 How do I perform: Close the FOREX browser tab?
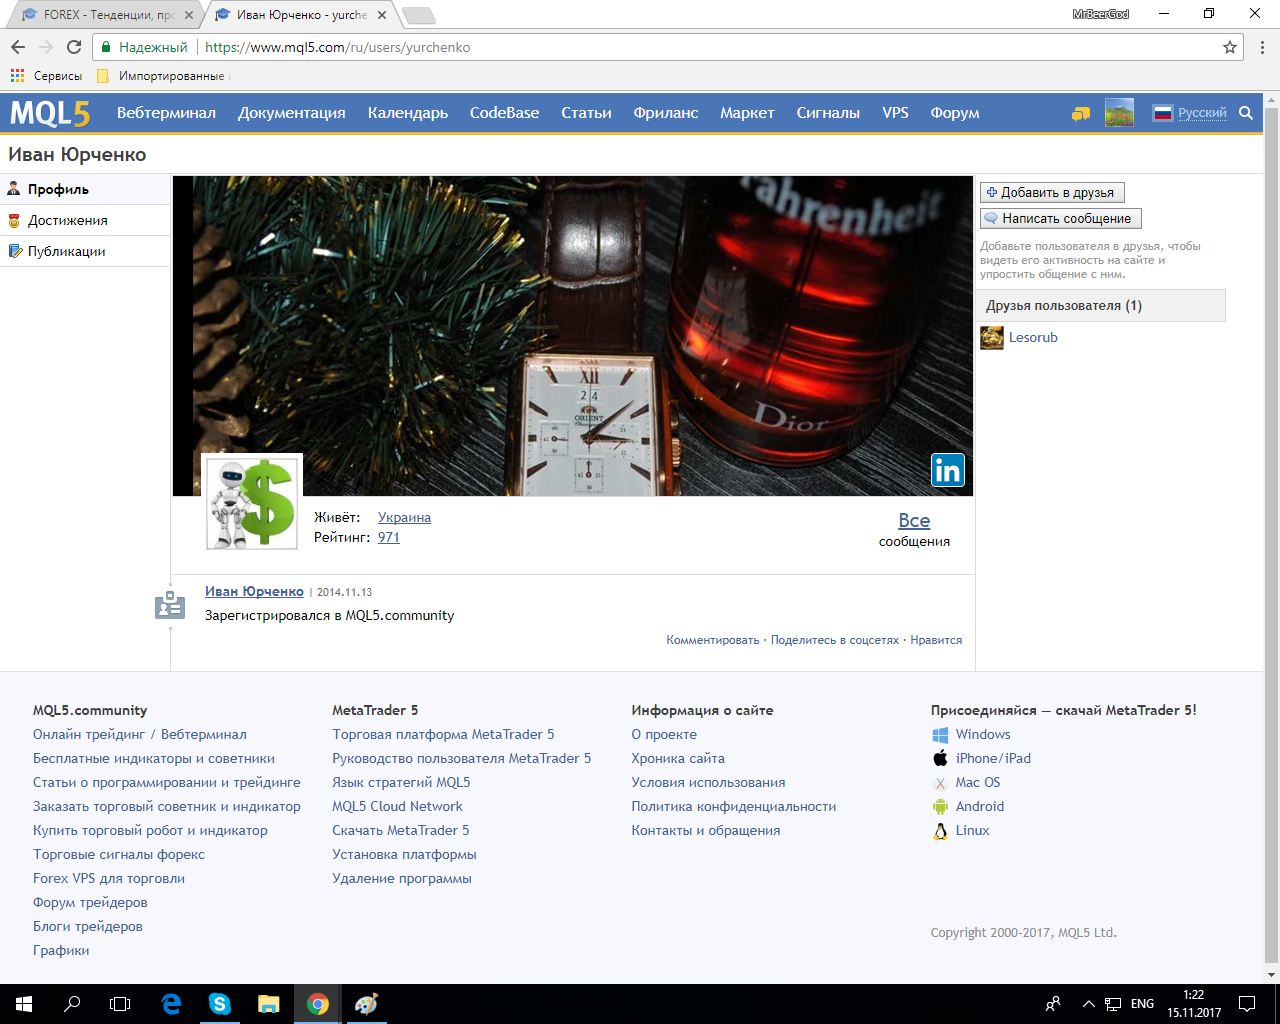click(x=189, y=15)
